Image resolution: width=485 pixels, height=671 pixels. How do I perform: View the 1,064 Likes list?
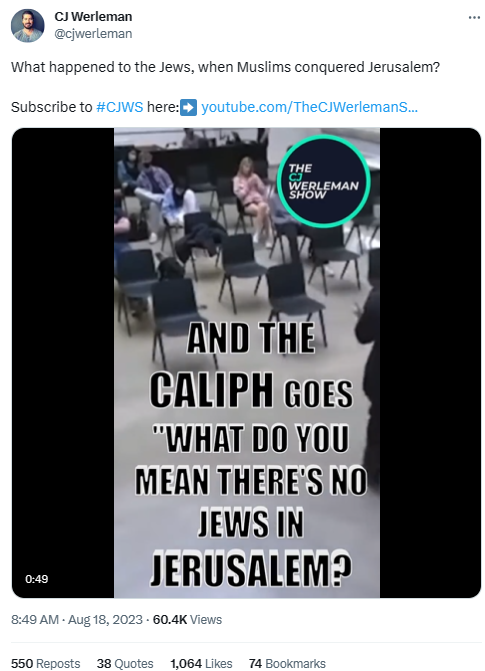click(x=201, y=663)
